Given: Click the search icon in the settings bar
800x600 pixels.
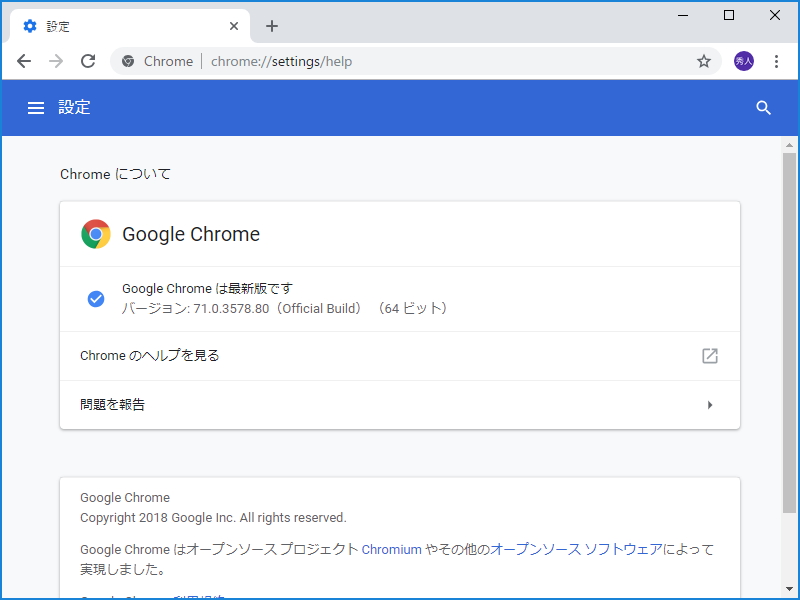Looking at the screenshot, I should (763, 107).
